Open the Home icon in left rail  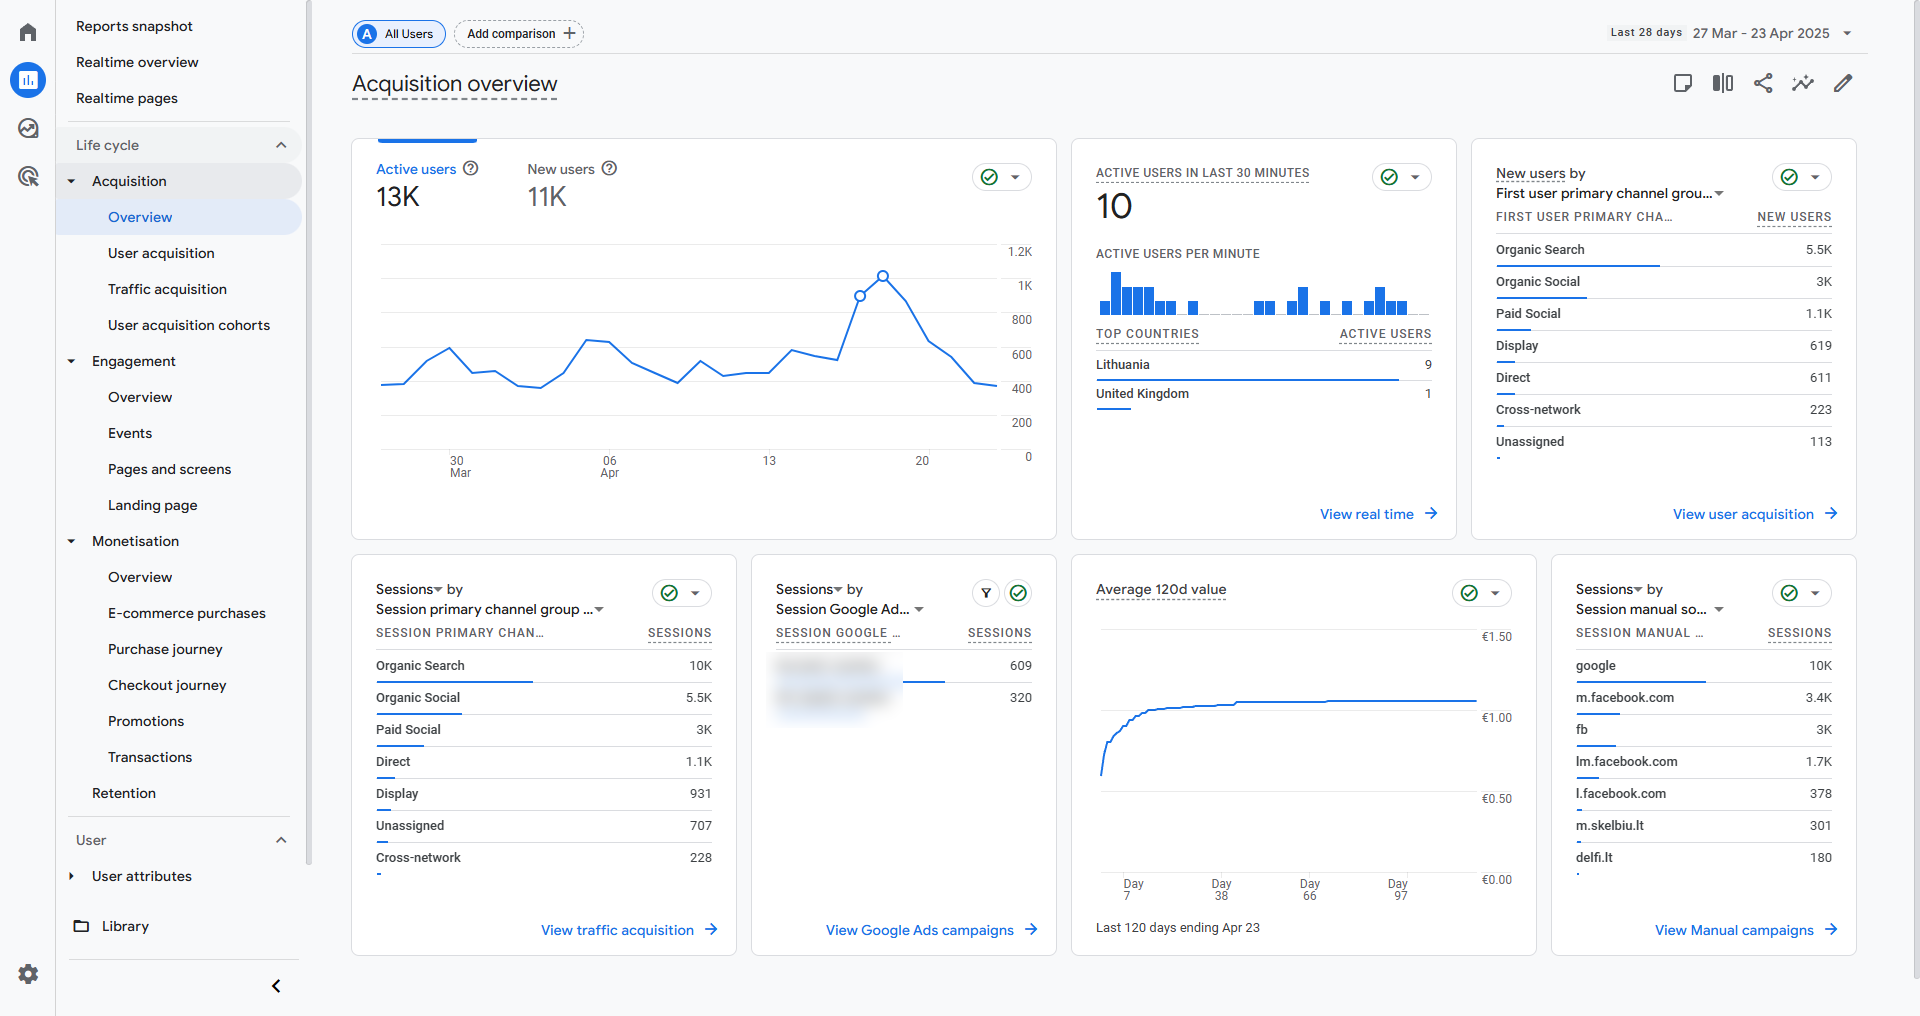pos(28,32)
